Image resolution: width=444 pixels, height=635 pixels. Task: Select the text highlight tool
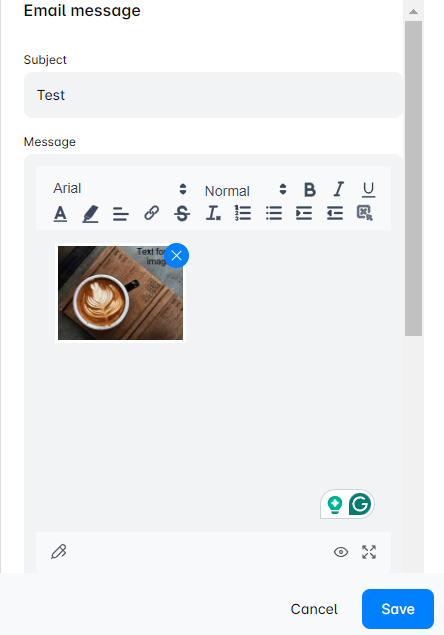90,213
